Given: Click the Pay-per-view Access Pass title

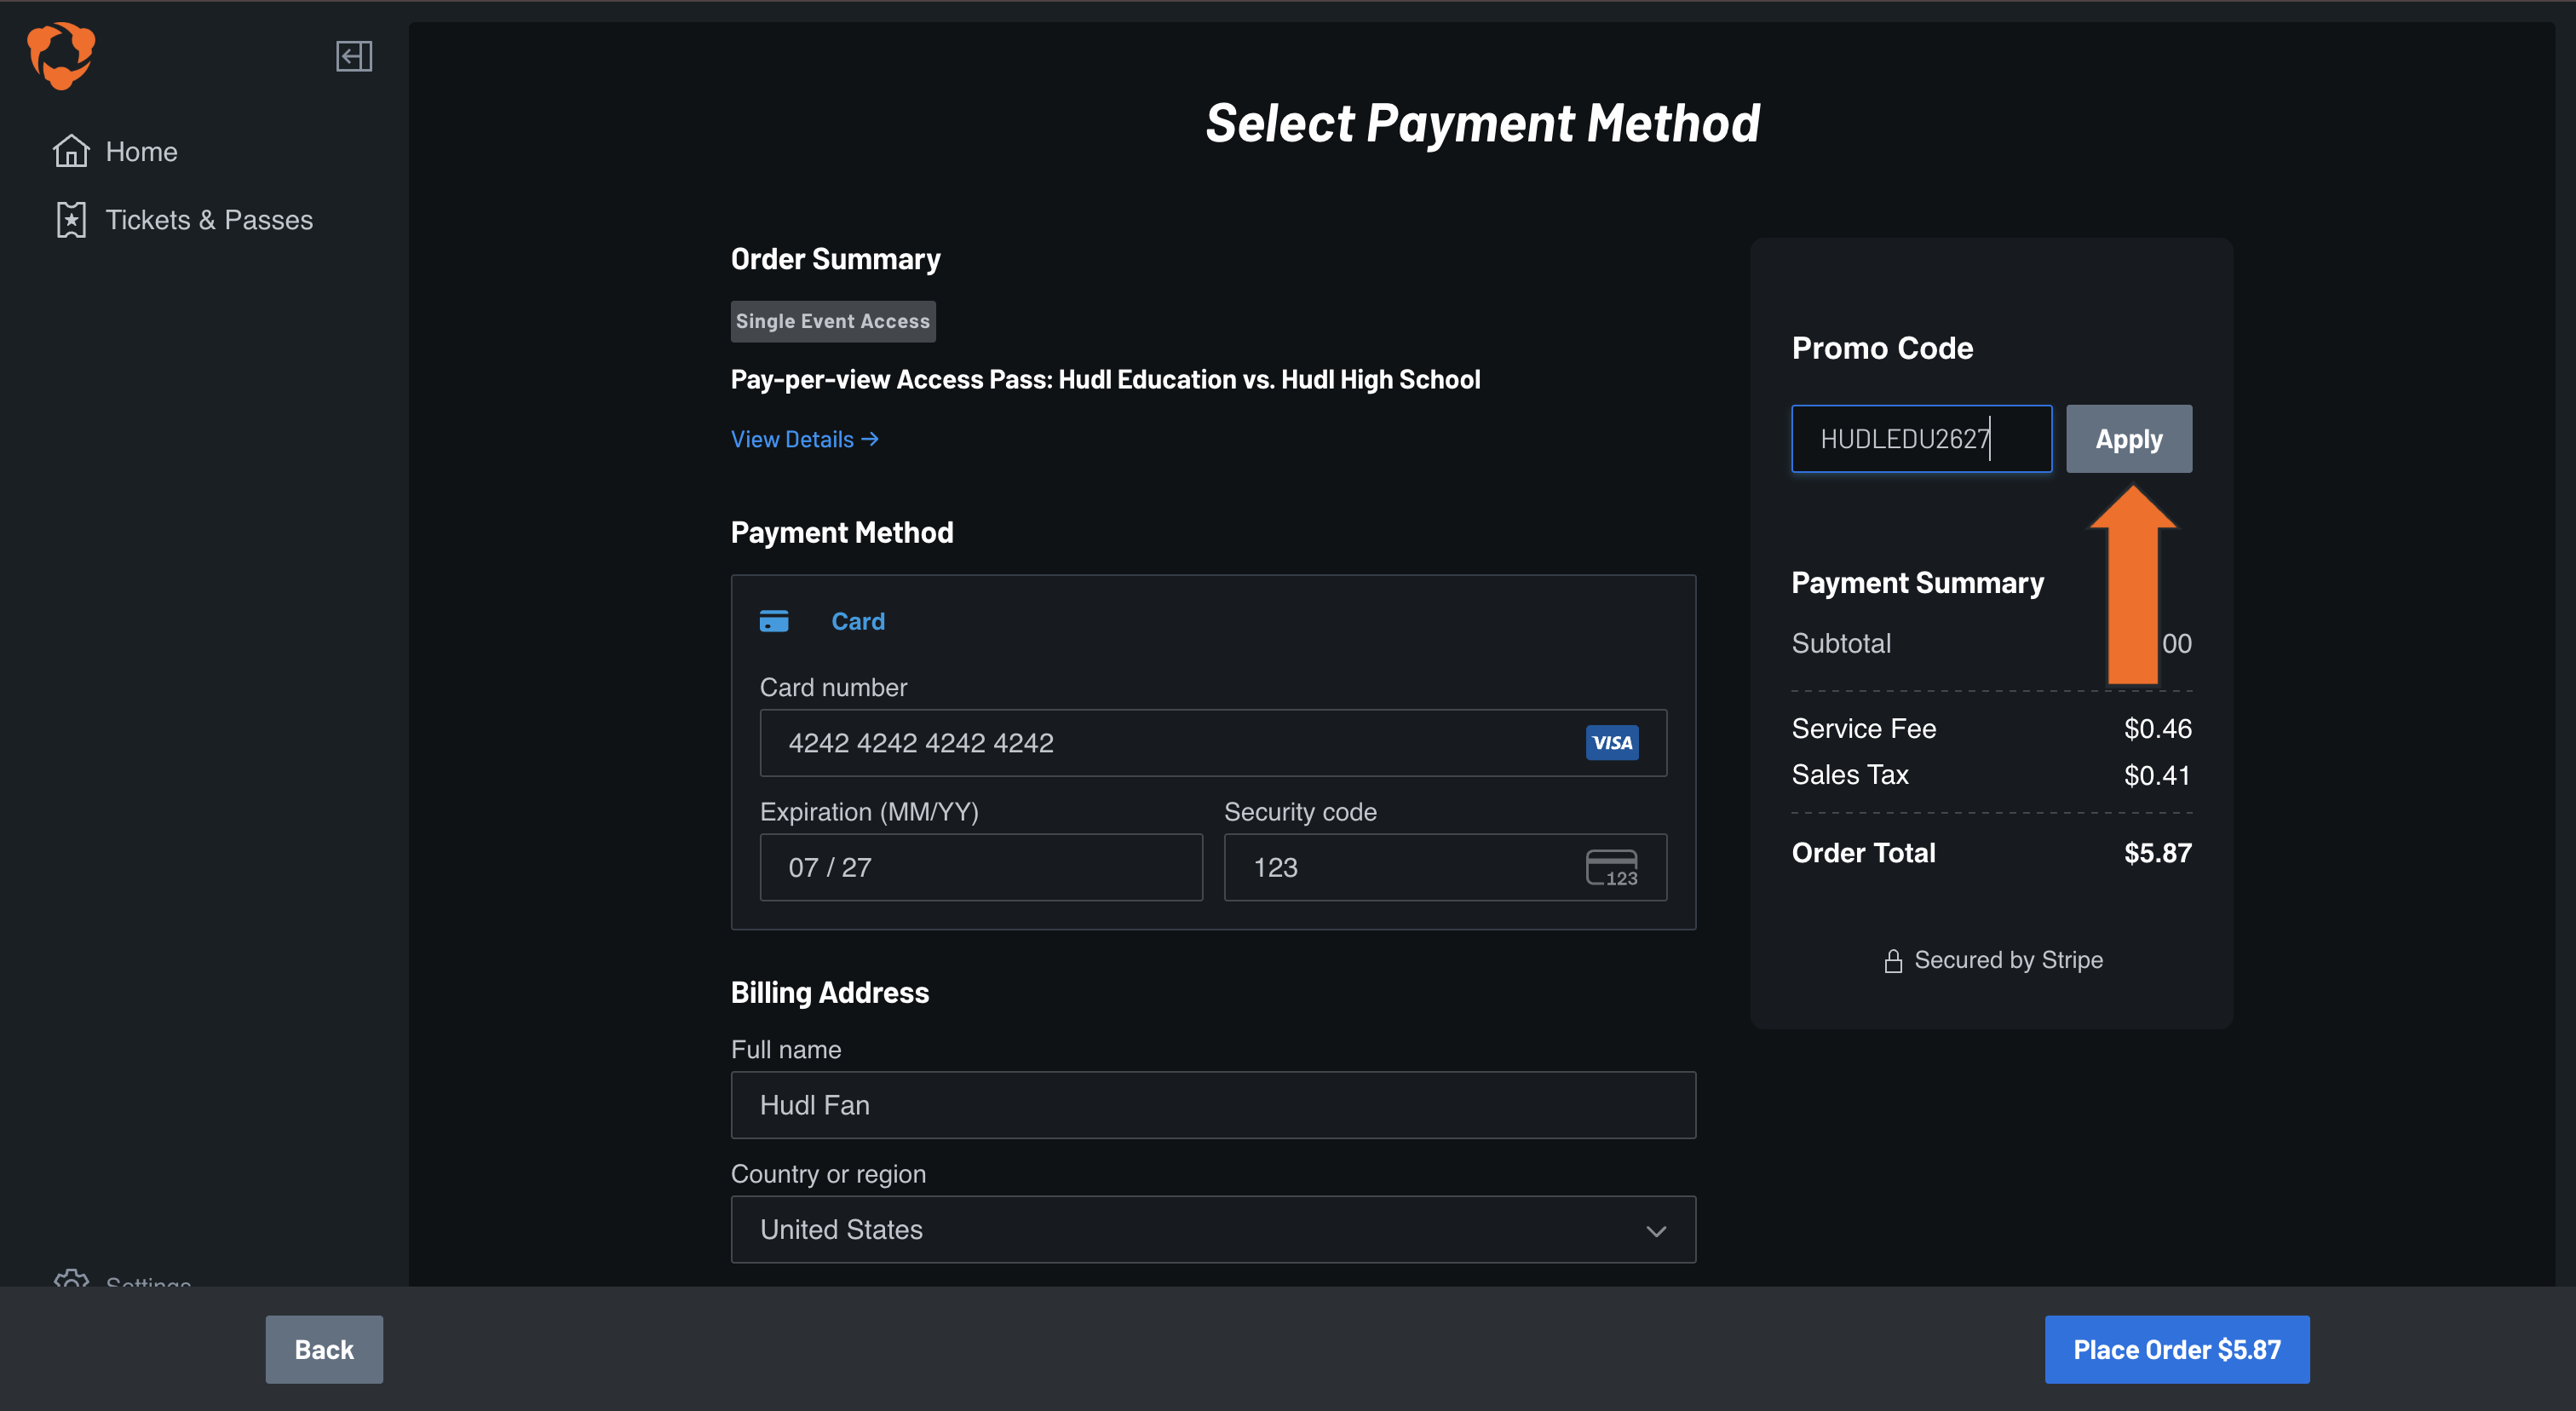Looking at the screenshot, I should [1105, 380].
